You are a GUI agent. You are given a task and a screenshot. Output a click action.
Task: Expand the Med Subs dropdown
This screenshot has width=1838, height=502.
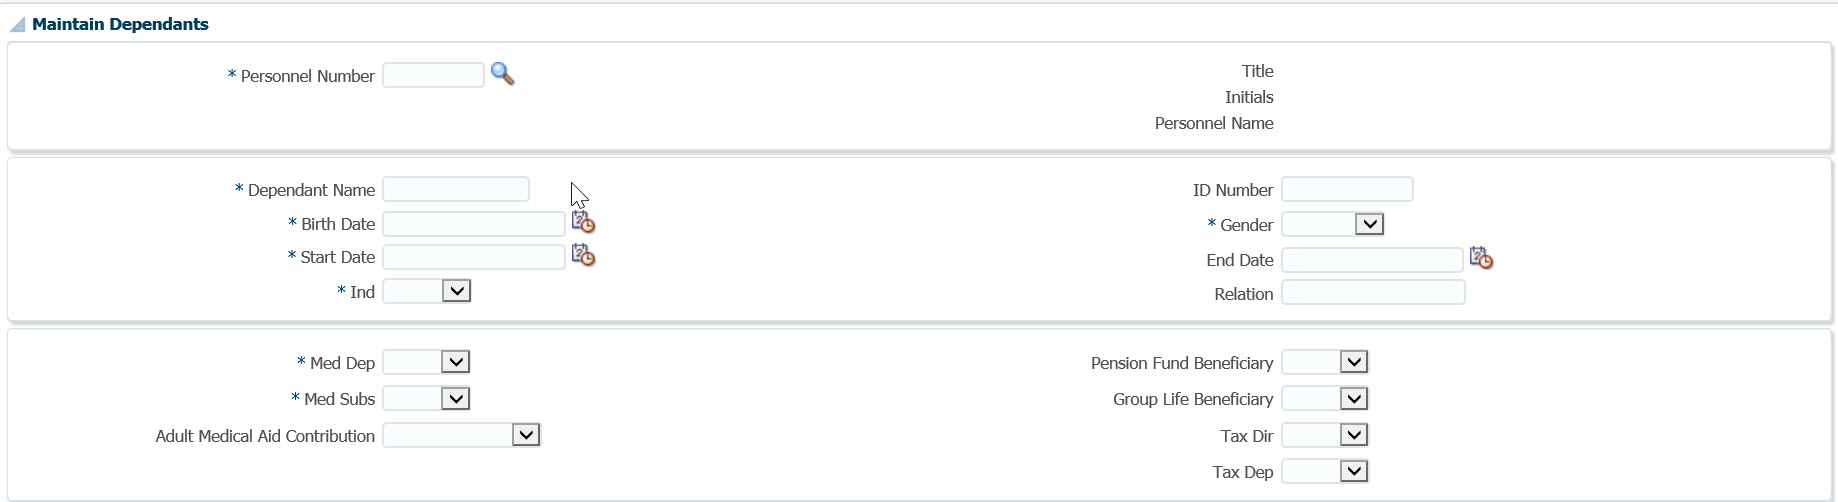[x=455, y=399]
